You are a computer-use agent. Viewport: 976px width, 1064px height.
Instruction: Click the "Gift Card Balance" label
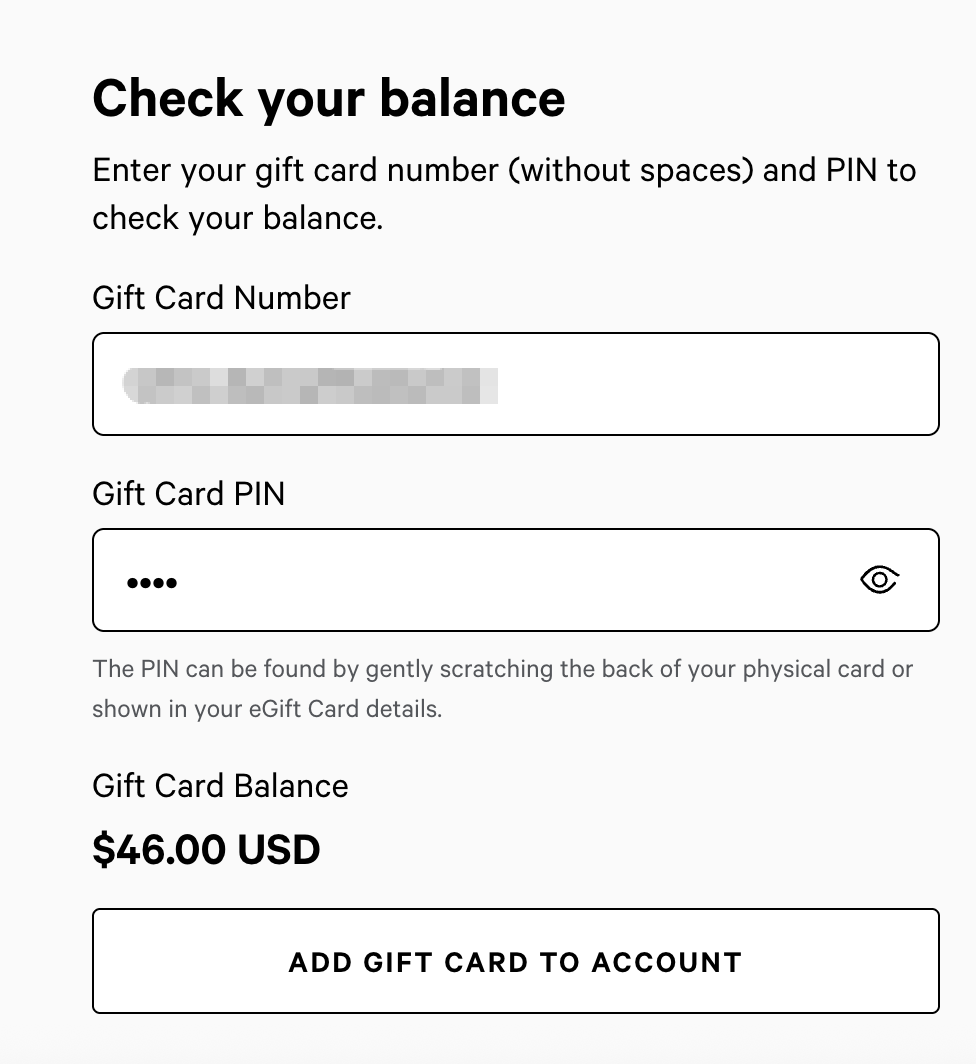[x=220, y=786]
